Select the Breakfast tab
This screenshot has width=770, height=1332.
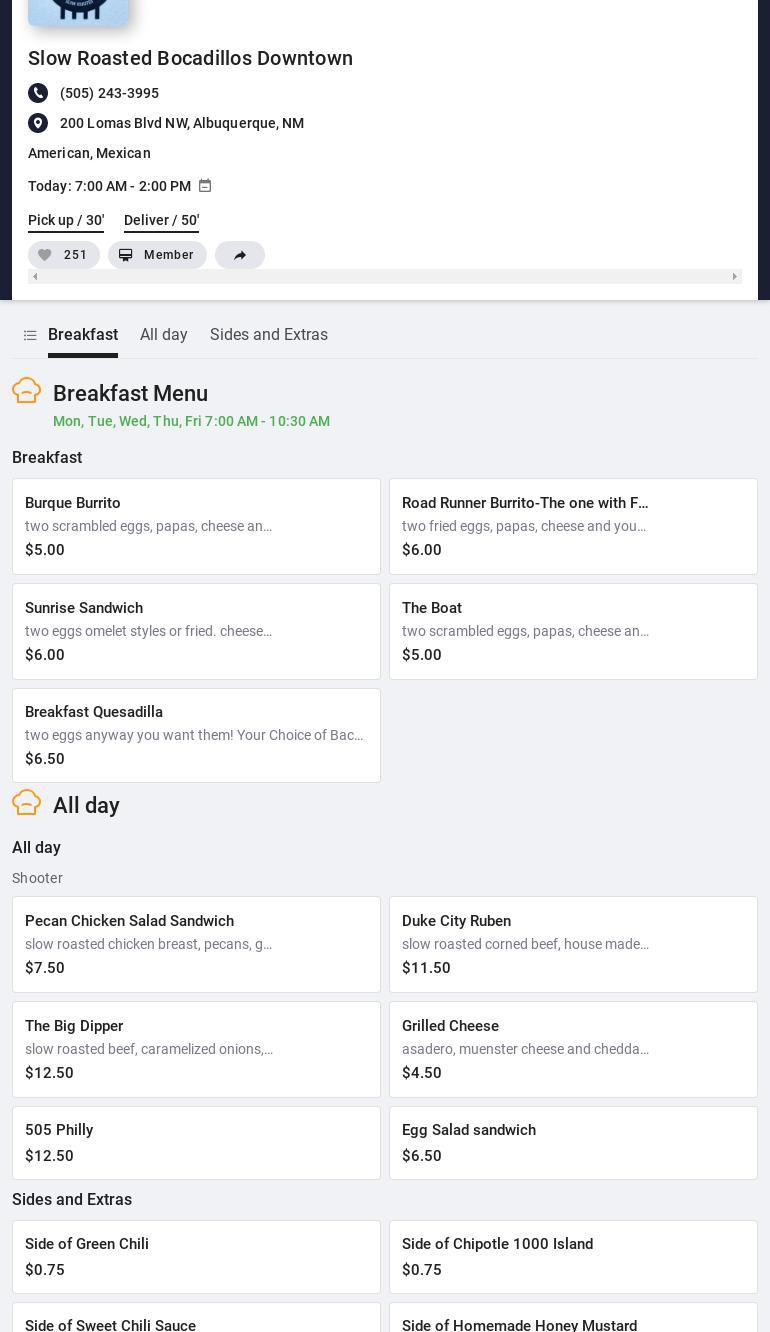[x=83, y=335]
